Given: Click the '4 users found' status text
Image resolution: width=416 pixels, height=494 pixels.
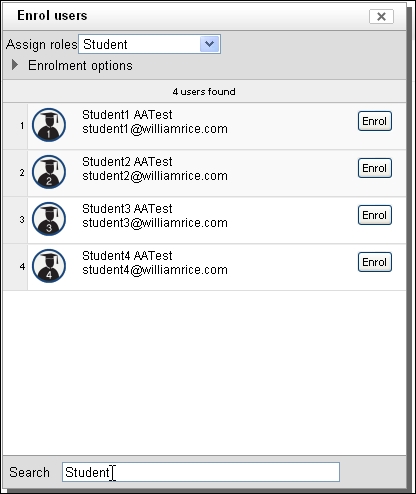Looking at the screenshot, I should (x=204, y=92).
